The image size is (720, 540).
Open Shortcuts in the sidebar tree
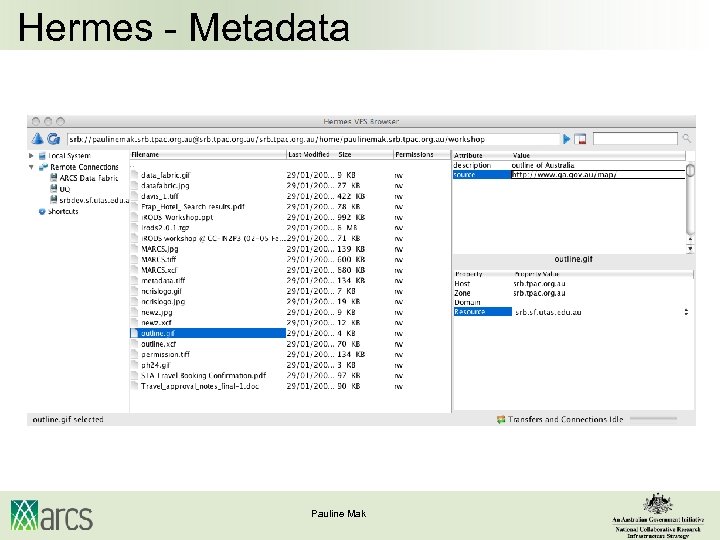coord(63,211)
